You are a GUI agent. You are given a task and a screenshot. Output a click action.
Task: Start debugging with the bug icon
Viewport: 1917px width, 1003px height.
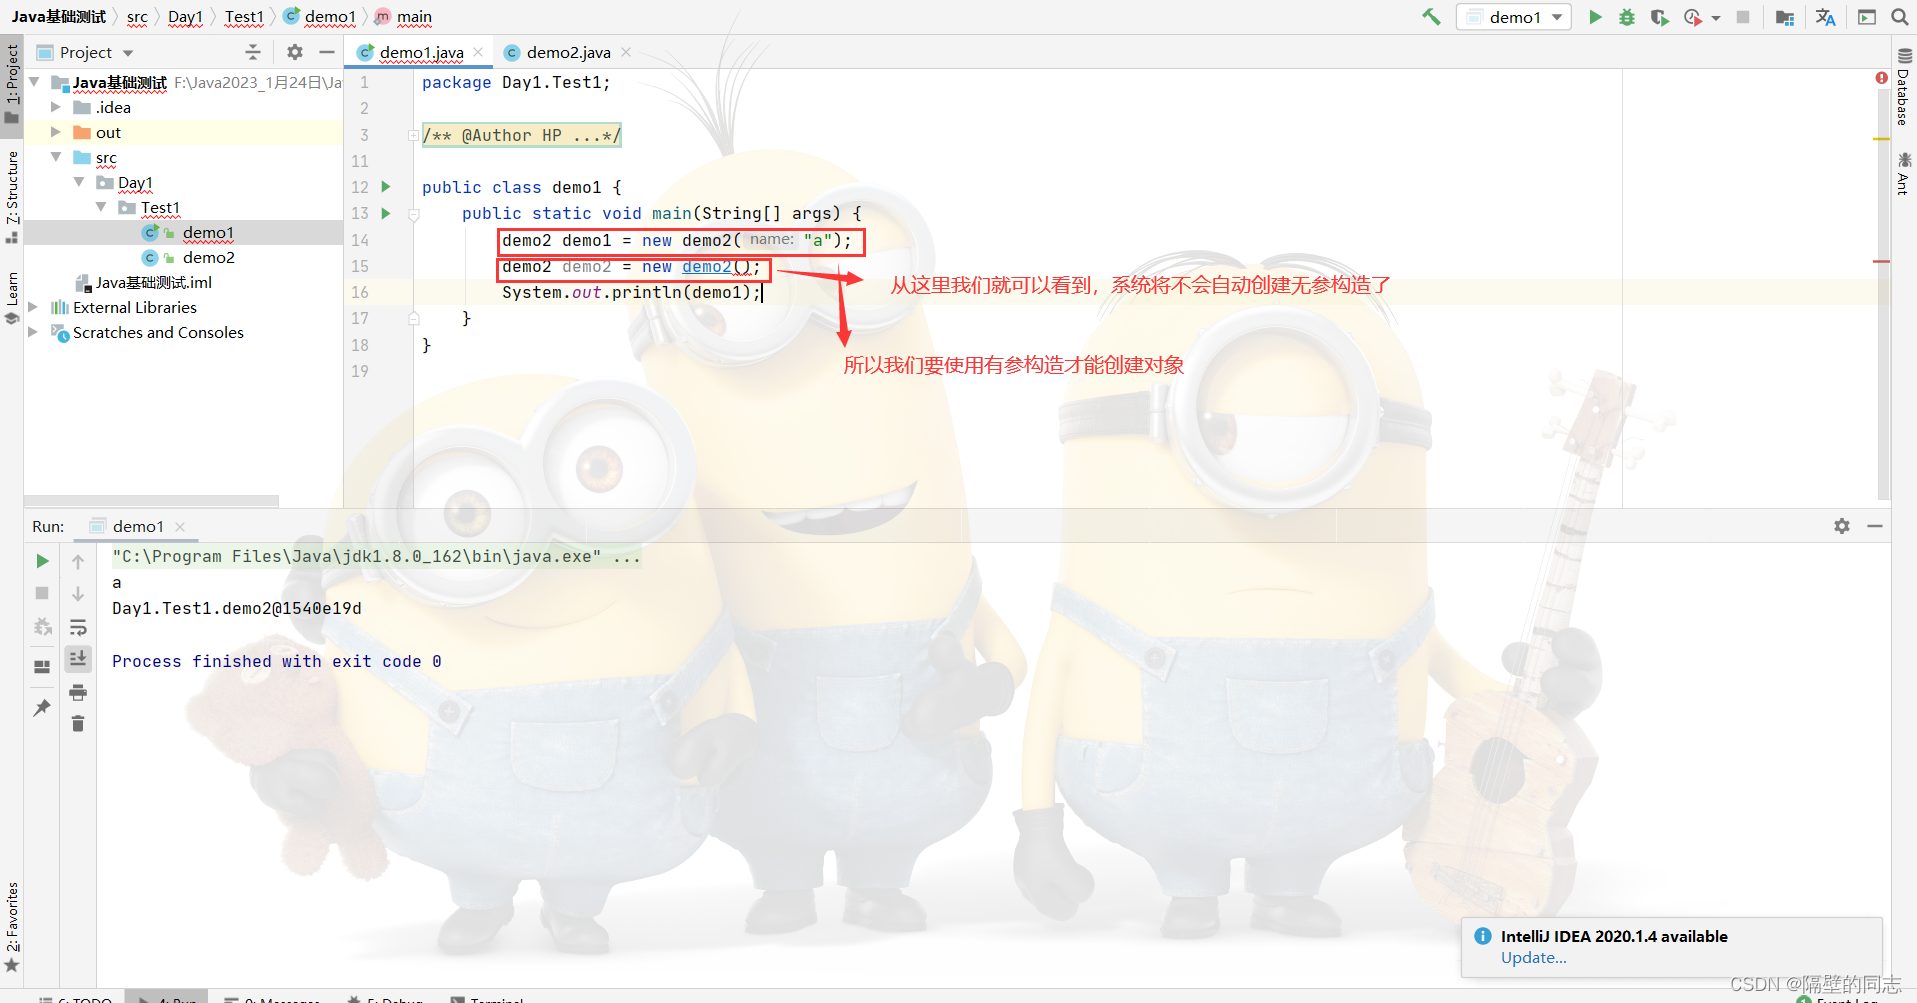1627,17
